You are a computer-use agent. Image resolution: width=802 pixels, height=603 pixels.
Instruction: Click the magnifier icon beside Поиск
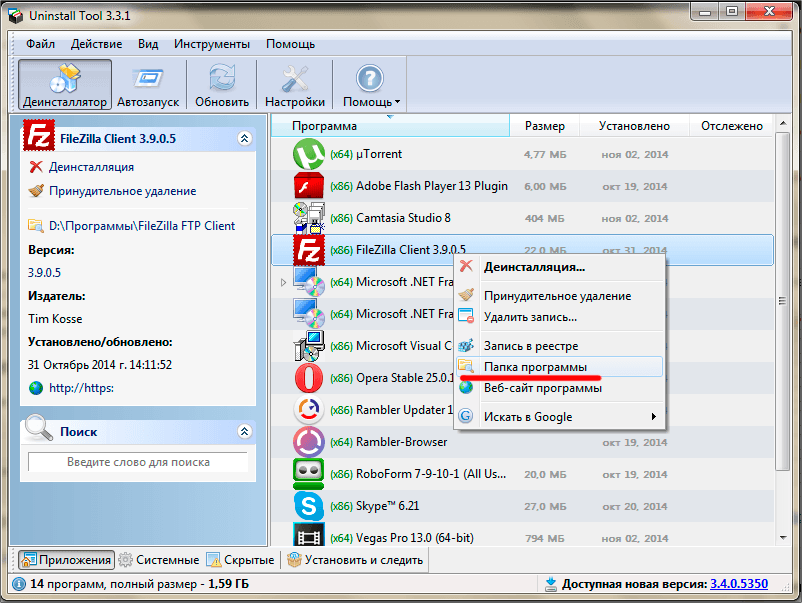click(x=39, y=428)
